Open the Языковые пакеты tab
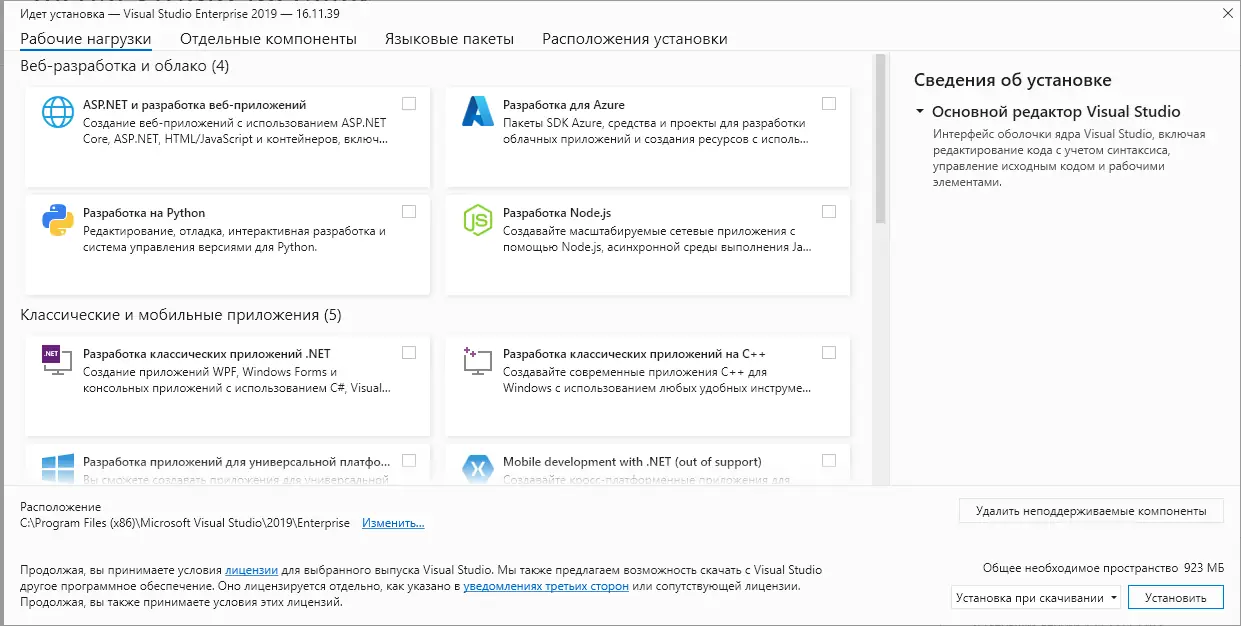Image resolution: width=1241 pixels, height=626 pixels. click(x=446, y=36)
